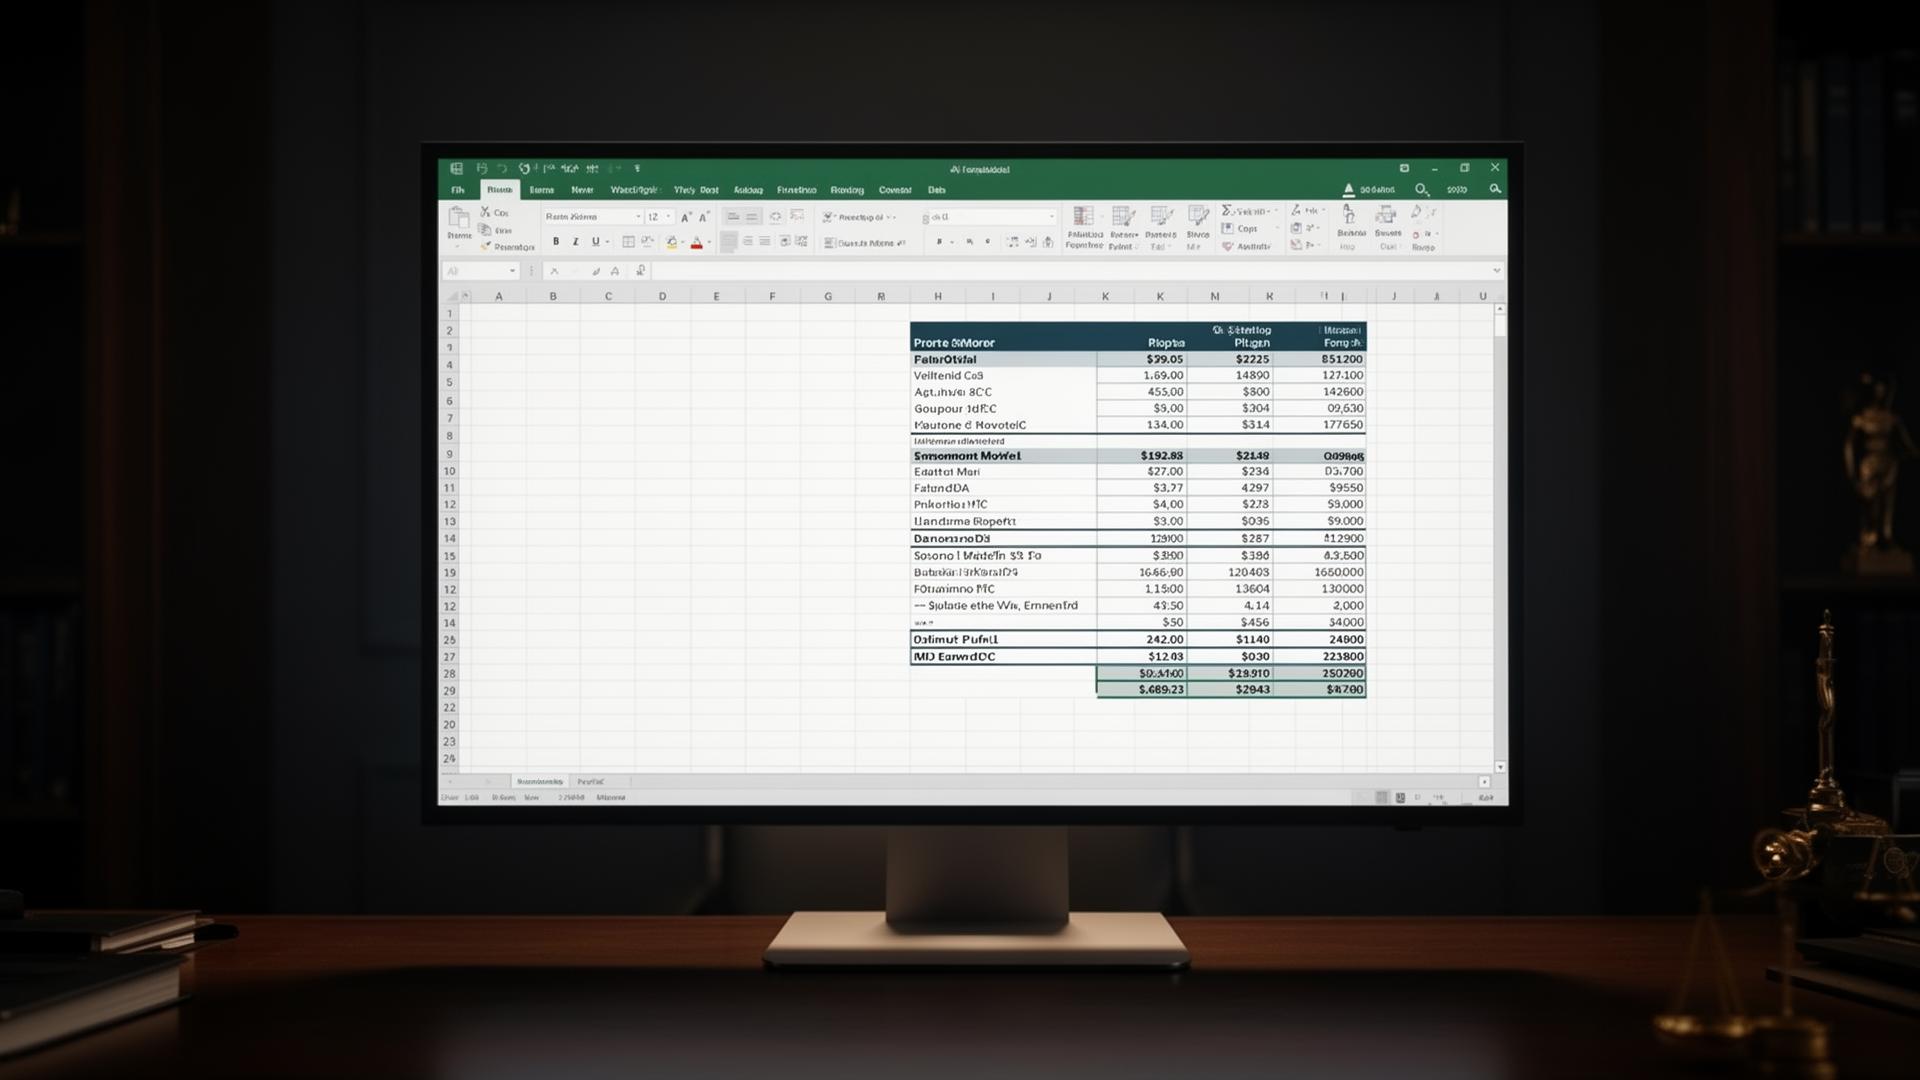Screen dimensions: 1920x1080
Task: Toggle Bold formatting
Action: [x=556, y=242]
